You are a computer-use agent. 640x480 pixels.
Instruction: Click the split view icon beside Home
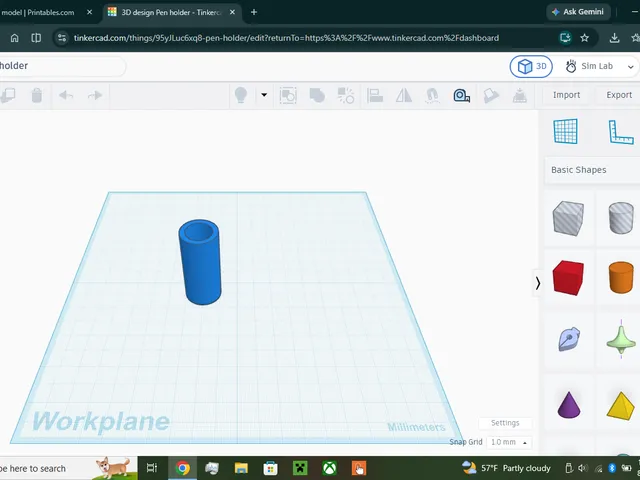click(x=36, y=38)
